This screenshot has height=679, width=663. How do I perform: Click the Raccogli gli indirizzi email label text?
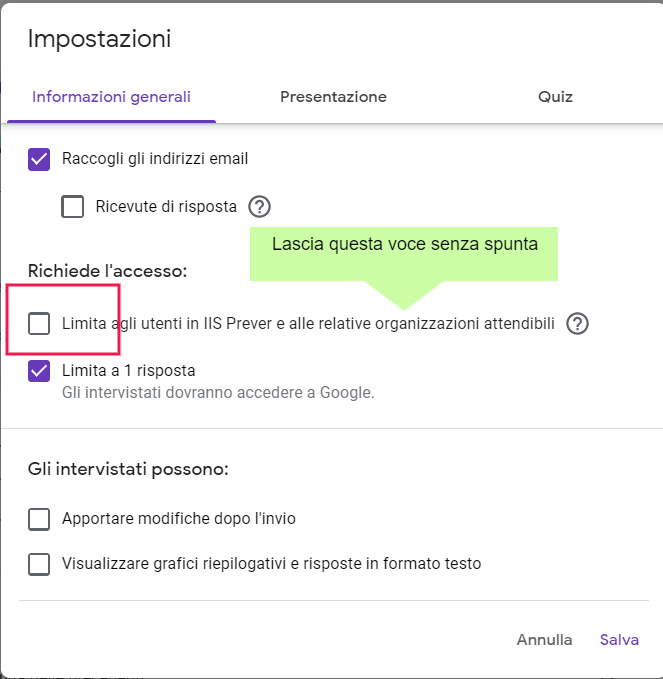click(x=155, y=158)
